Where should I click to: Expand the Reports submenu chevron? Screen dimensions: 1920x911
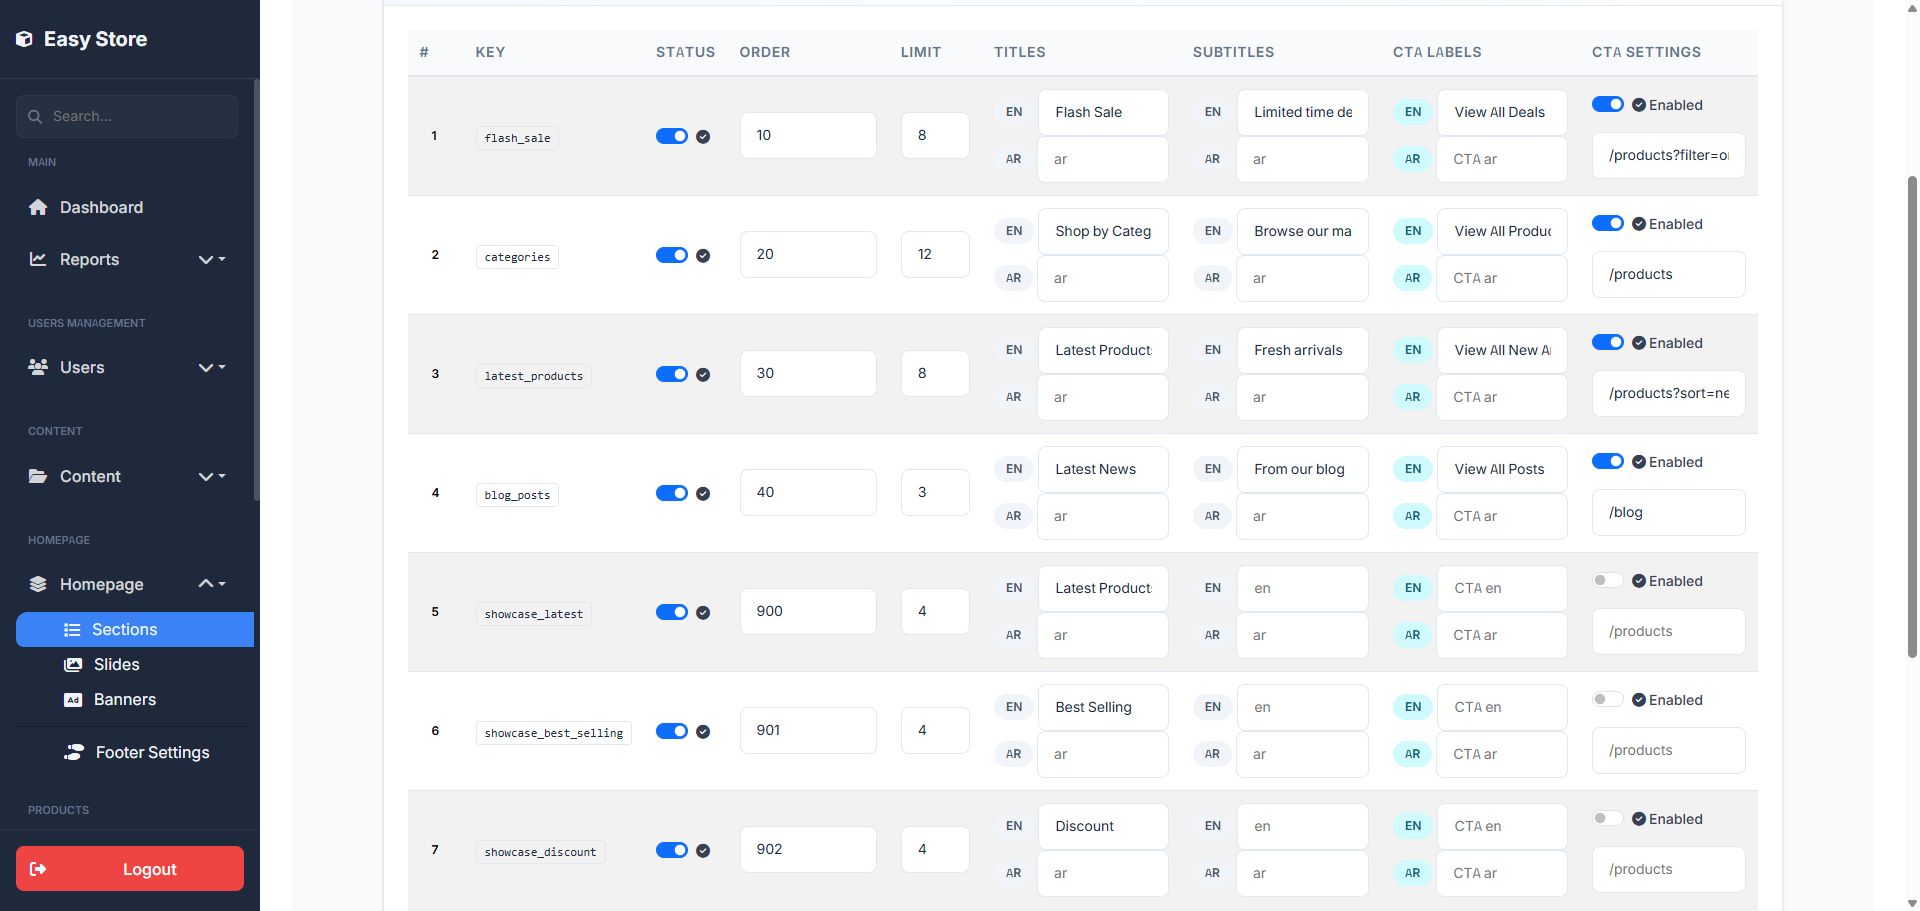[210, 259]
